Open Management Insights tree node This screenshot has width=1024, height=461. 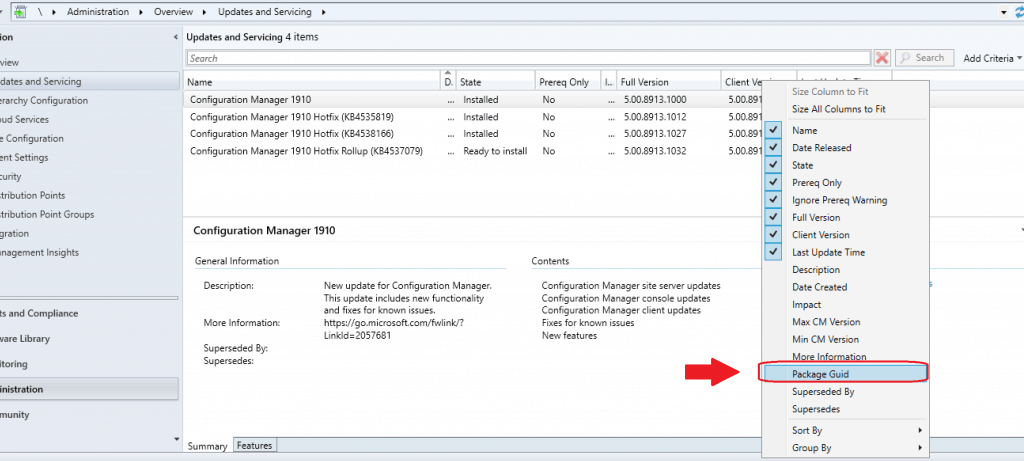pos(39,252)
